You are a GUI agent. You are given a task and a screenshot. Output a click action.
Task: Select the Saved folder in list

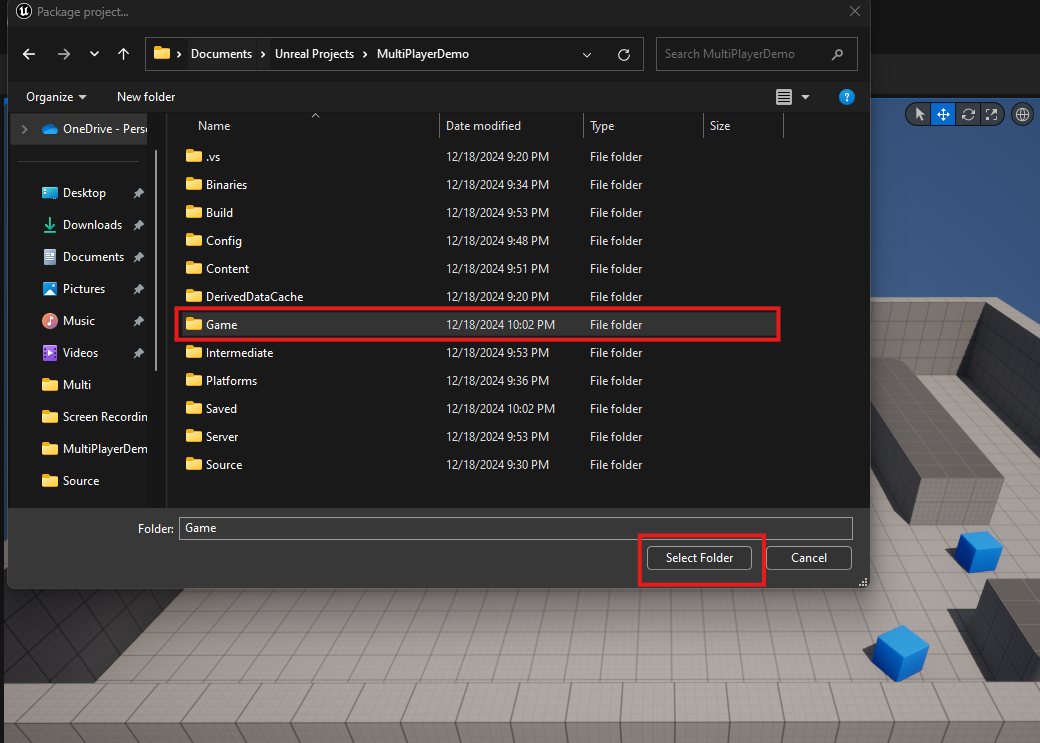click(221, 409)
